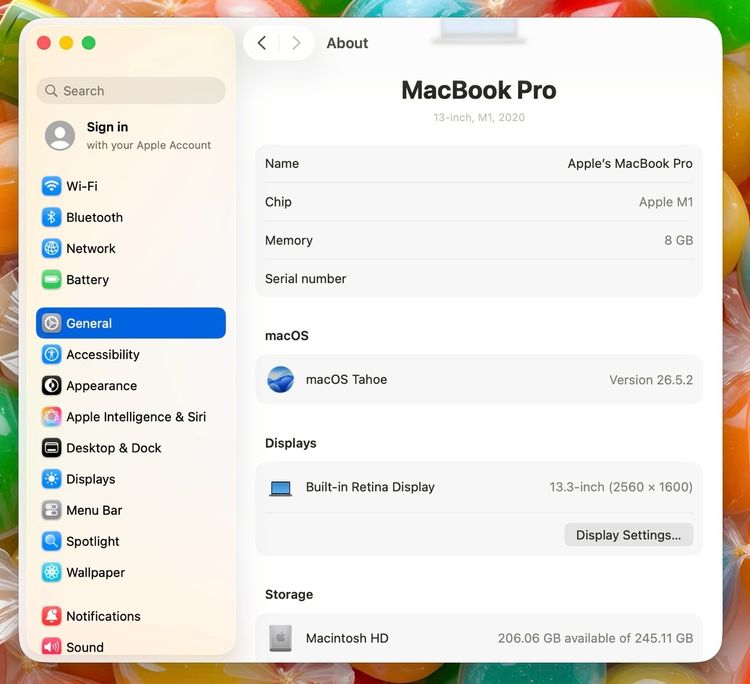
Task: Click the Desktop & Dock icon
Action: pos(51,448)
